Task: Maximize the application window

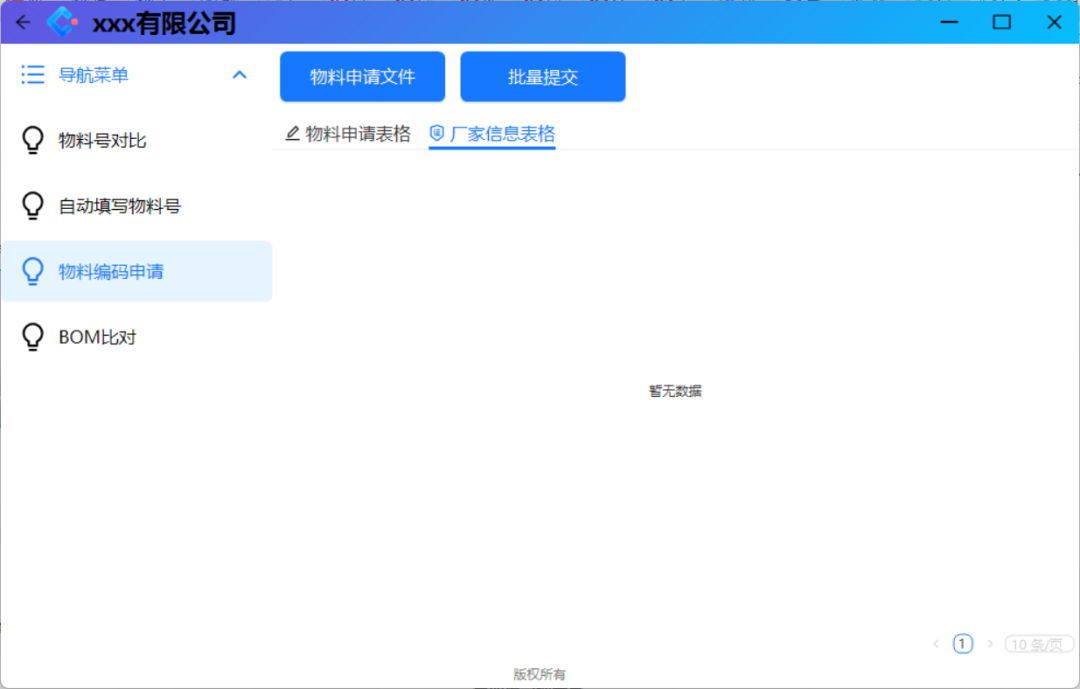Action: (x=1001, y=22)
